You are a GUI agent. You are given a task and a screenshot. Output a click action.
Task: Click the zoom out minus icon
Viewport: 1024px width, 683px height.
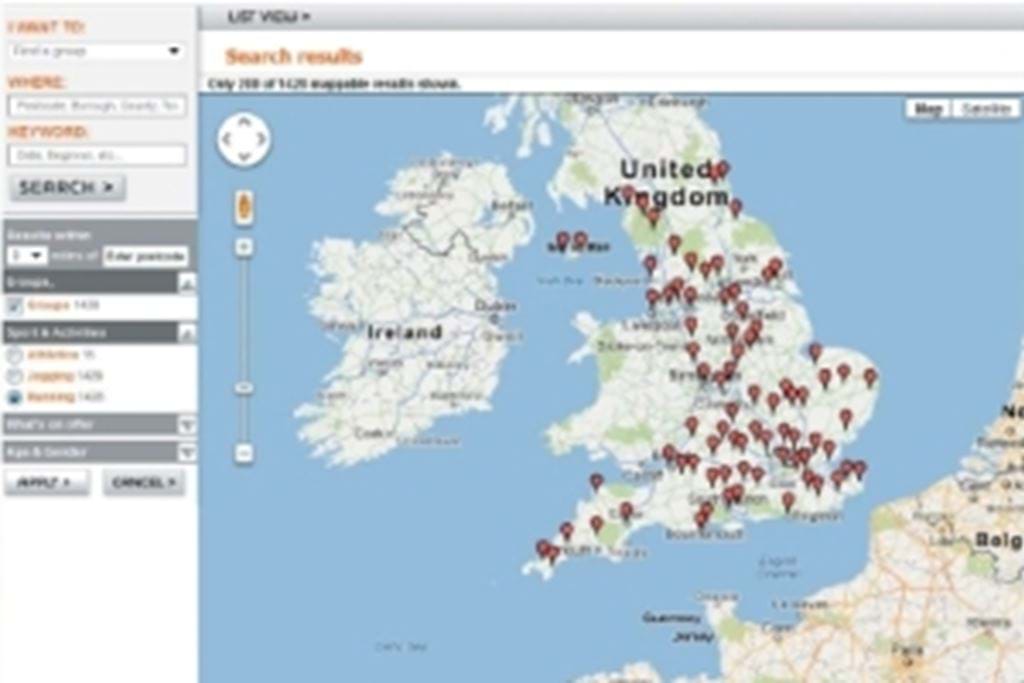(245, 452)
